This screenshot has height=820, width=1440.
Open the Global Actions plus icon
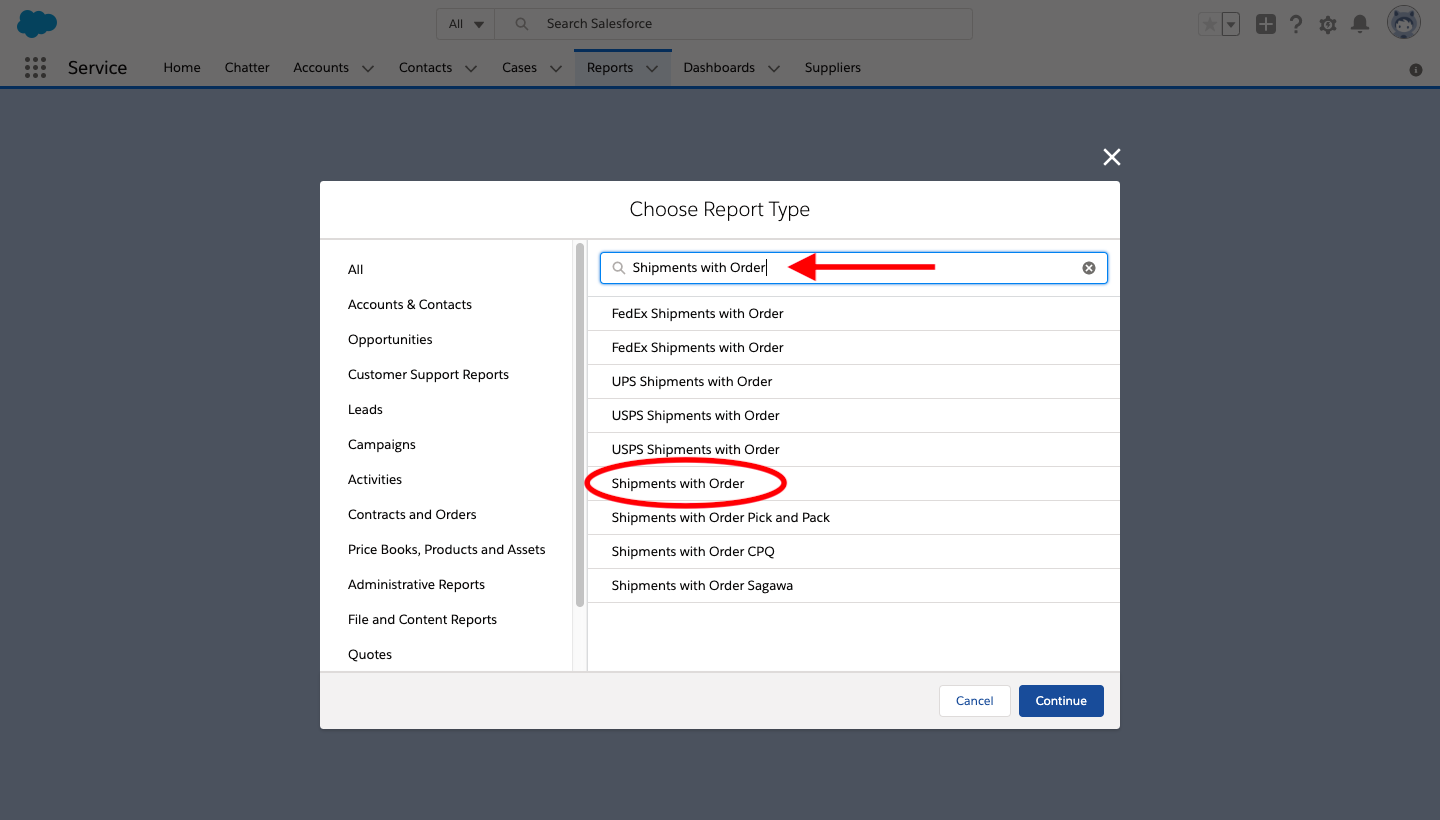pos(1266,24)
